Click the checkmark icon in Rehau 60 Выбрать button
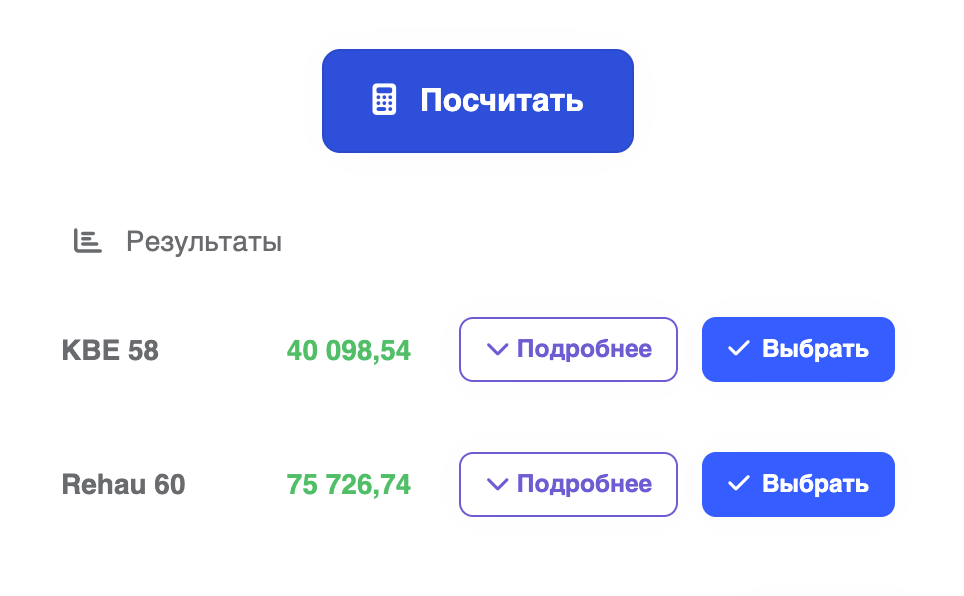This screenshot has width=964, height=596. [737, 484]
